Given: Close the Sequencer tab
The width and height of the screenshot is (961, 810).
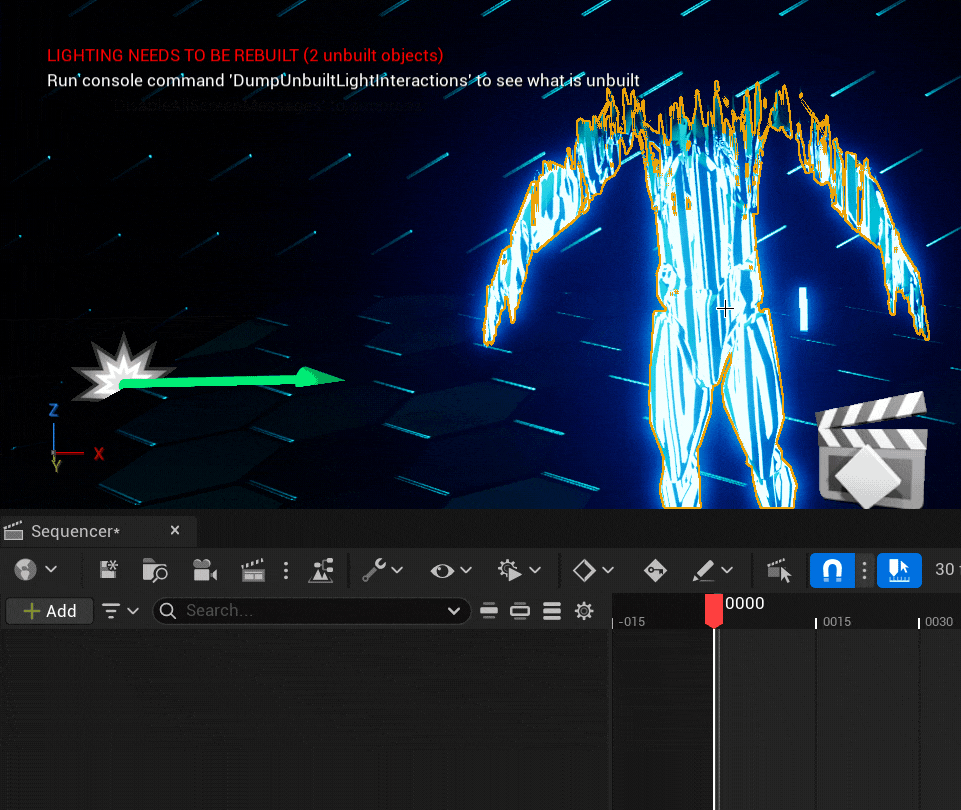Looking at the screenshot, I should click(175, 530).
